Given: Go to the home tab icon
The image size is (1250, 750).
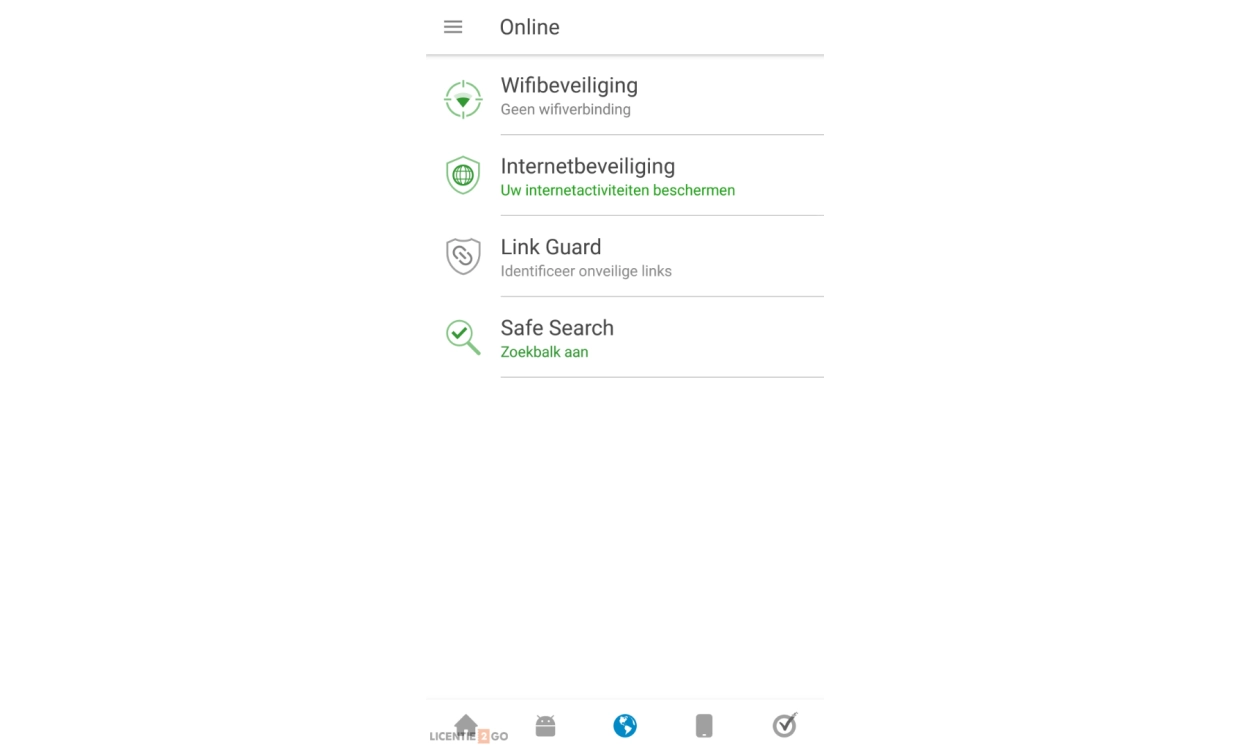Looking at the screenshot, I should (x=466, y=725).
